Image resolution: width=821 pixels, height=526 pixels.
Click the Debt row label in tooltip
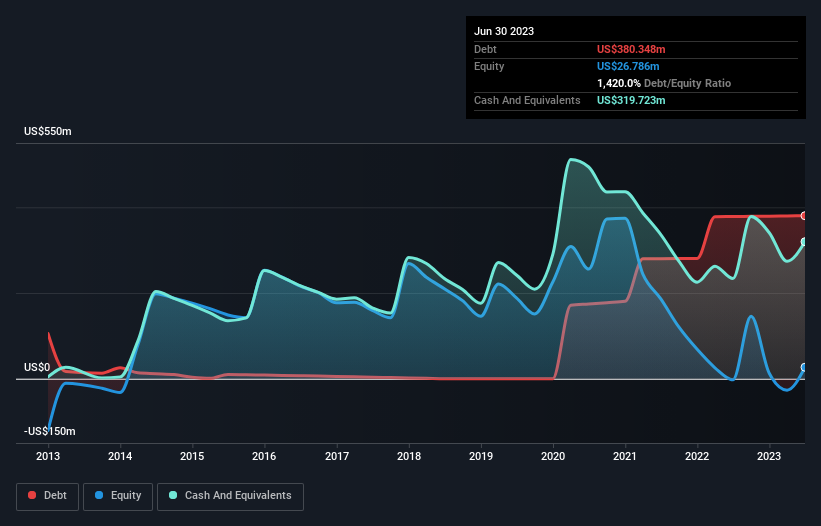485,49
